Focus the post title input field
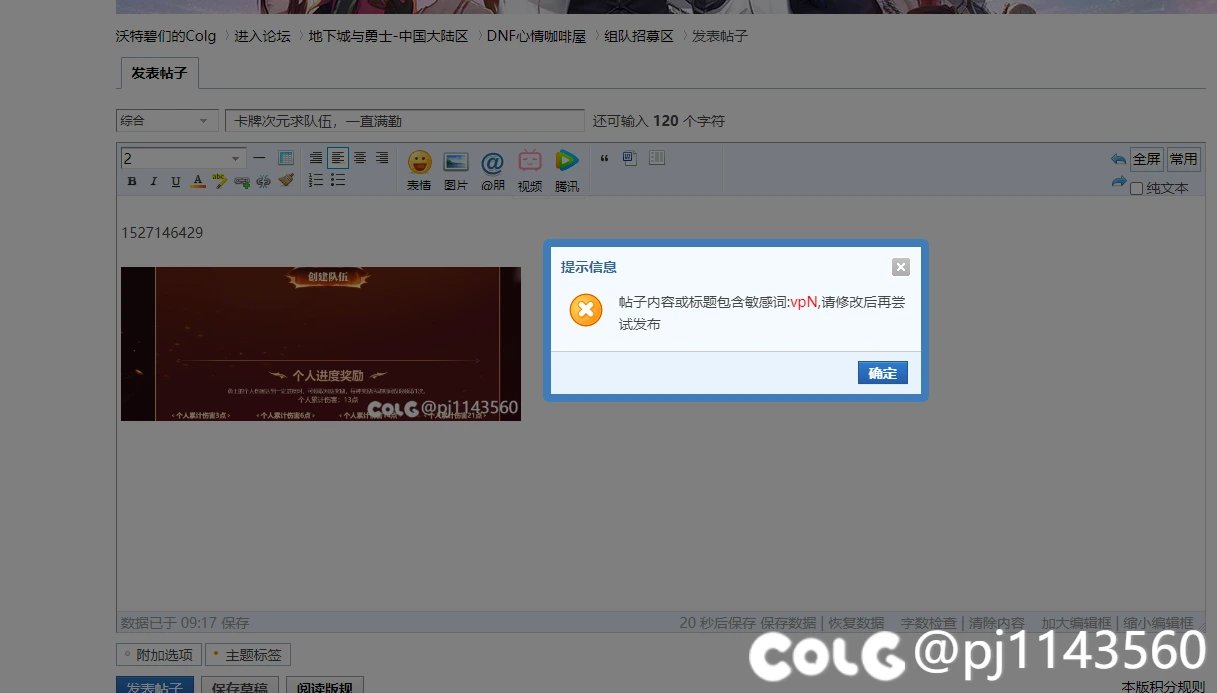This screenshot has height=693, width=1217. [405, 121]
